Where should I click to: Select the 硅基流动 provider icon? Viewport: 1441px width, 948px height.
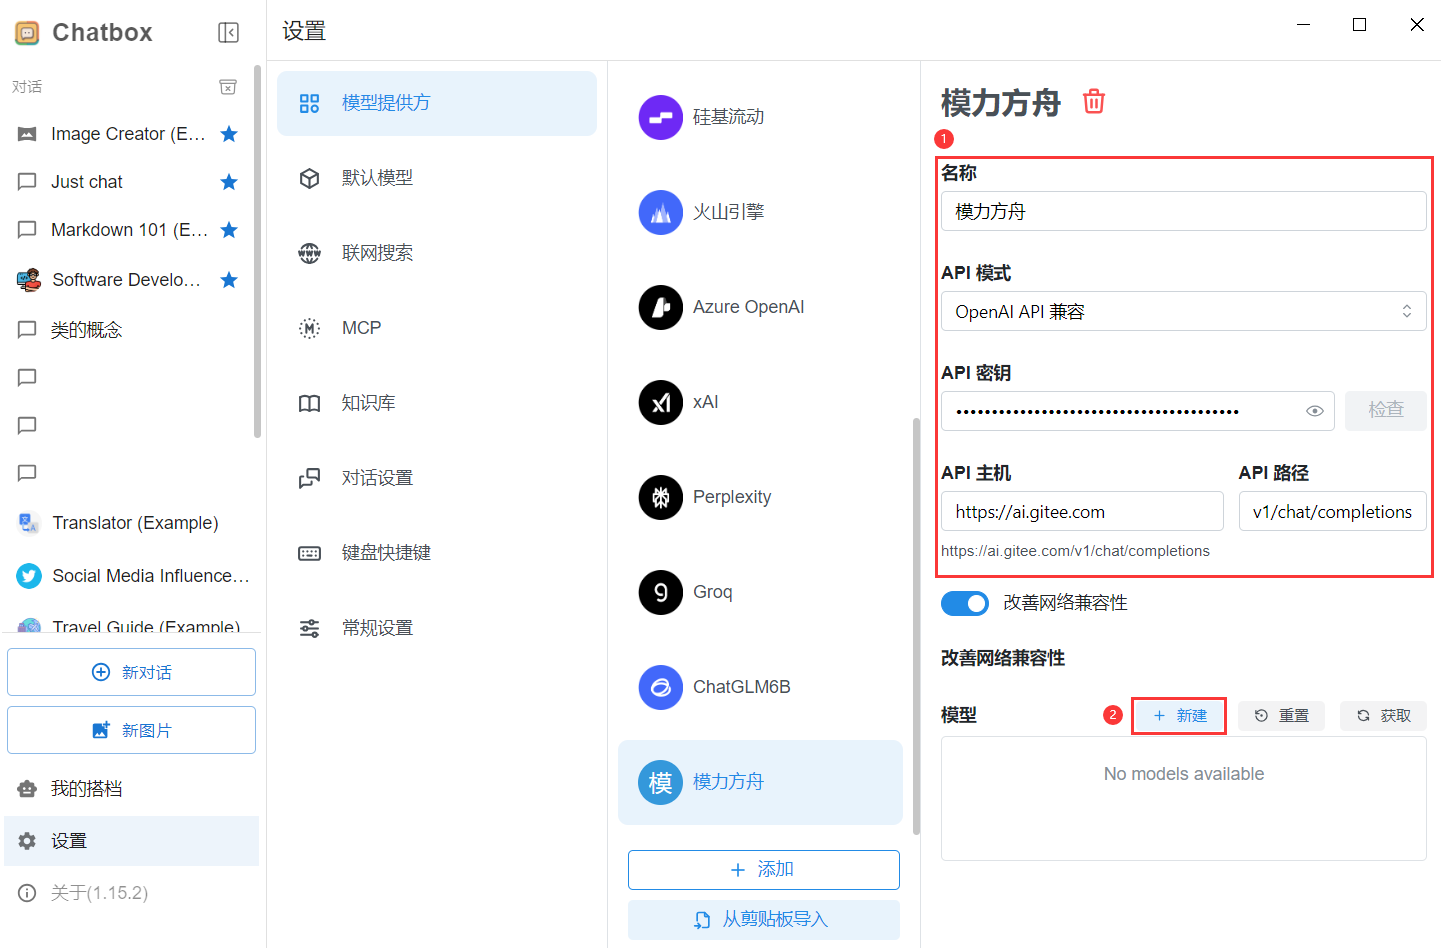[660, 117]
